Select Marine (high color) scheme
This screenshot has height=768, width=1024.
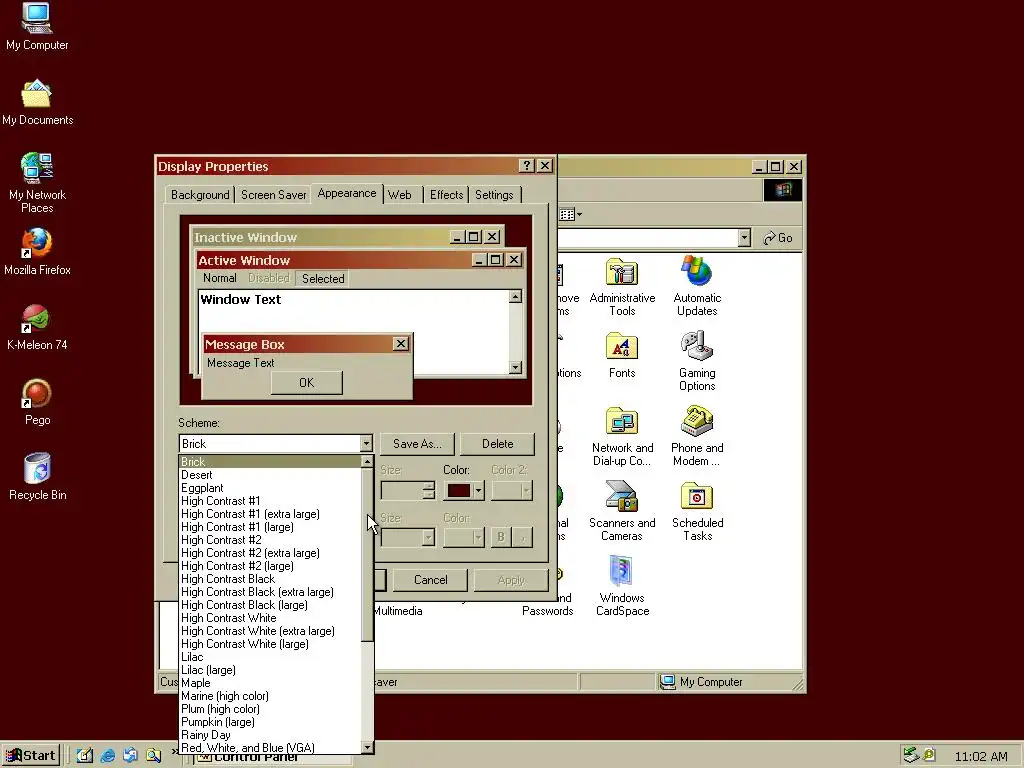270,696
